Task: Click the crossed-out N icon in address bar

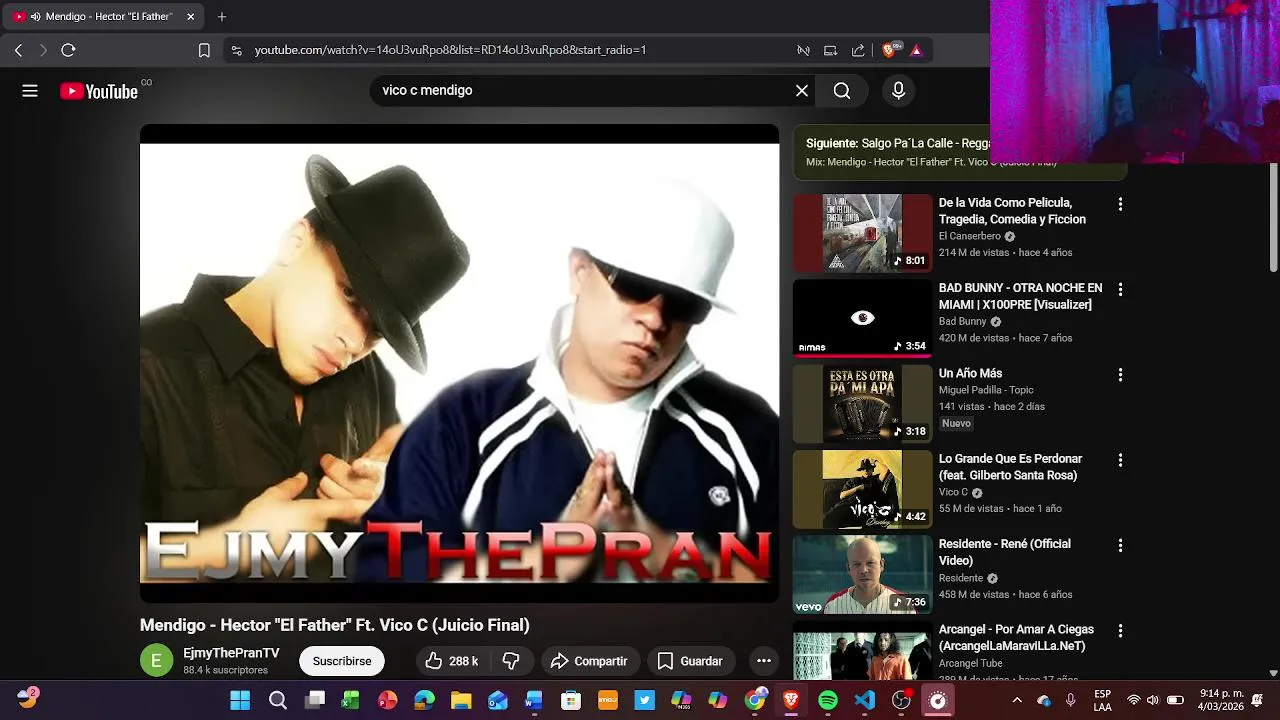Action: 803,50
